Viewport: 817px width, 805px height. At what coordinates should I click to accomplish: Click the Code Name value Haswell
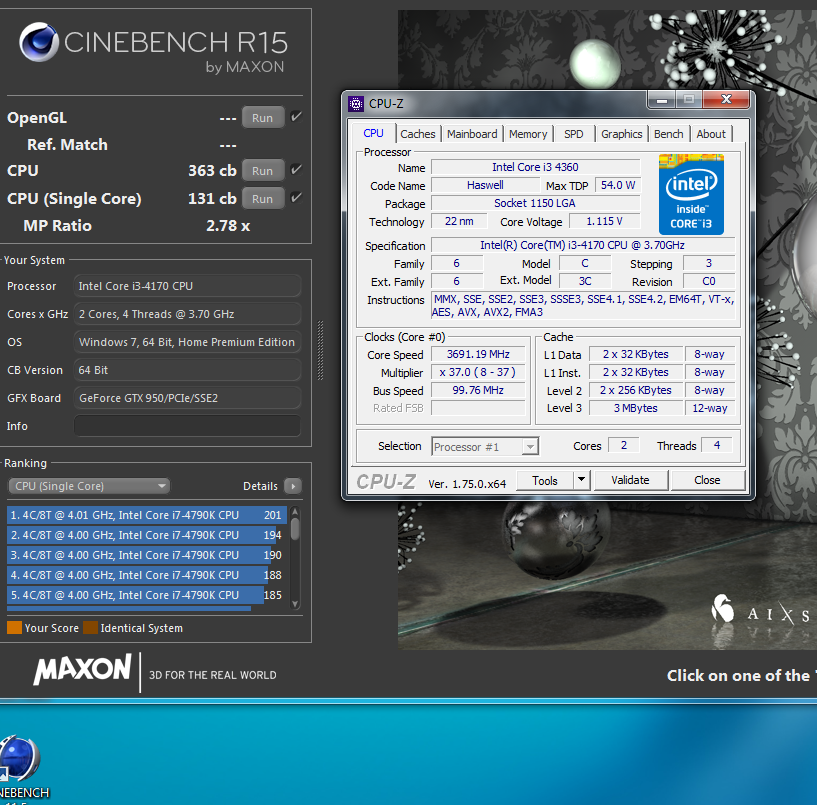point(485,185)
